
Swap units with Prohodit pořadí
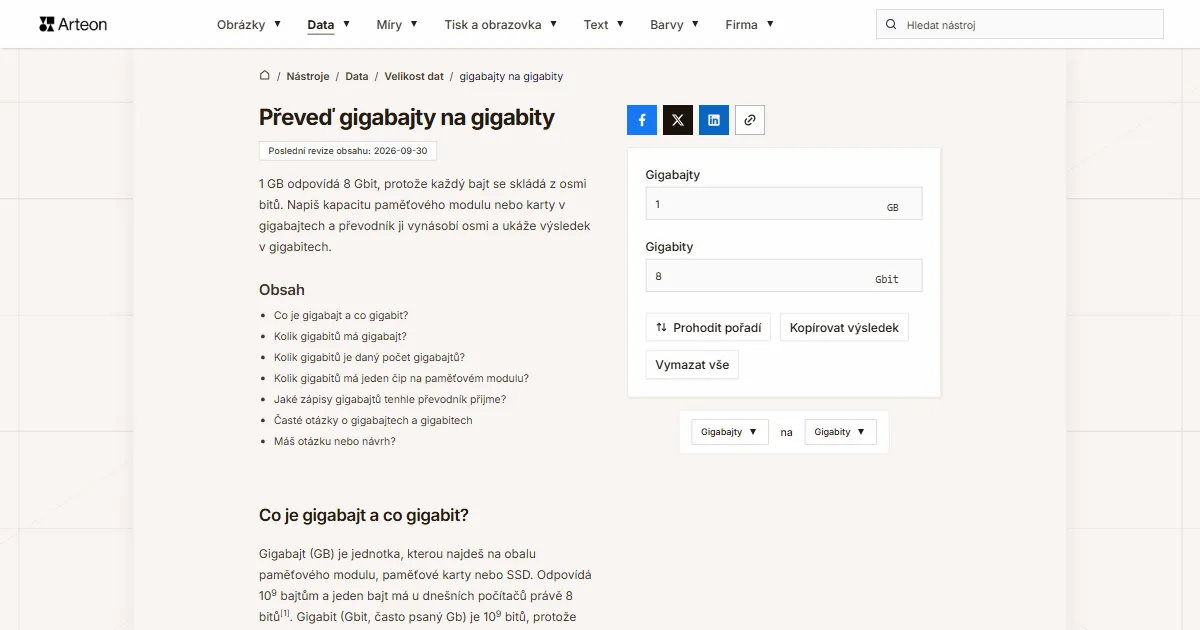pos(708,327)
